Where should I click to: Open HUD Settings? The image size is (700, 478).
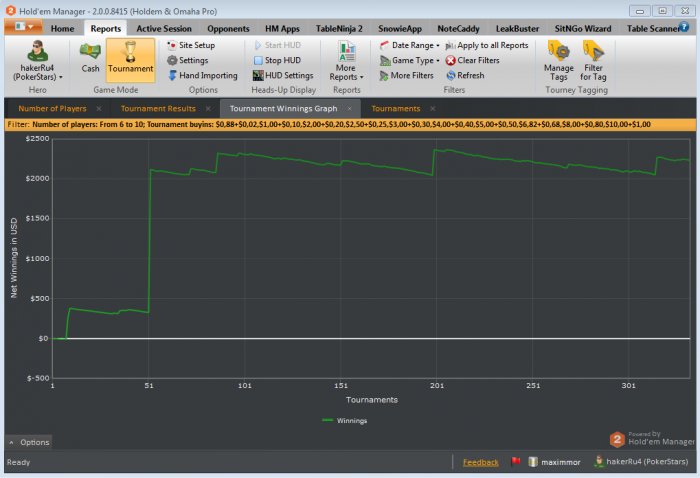pos(283,75)
